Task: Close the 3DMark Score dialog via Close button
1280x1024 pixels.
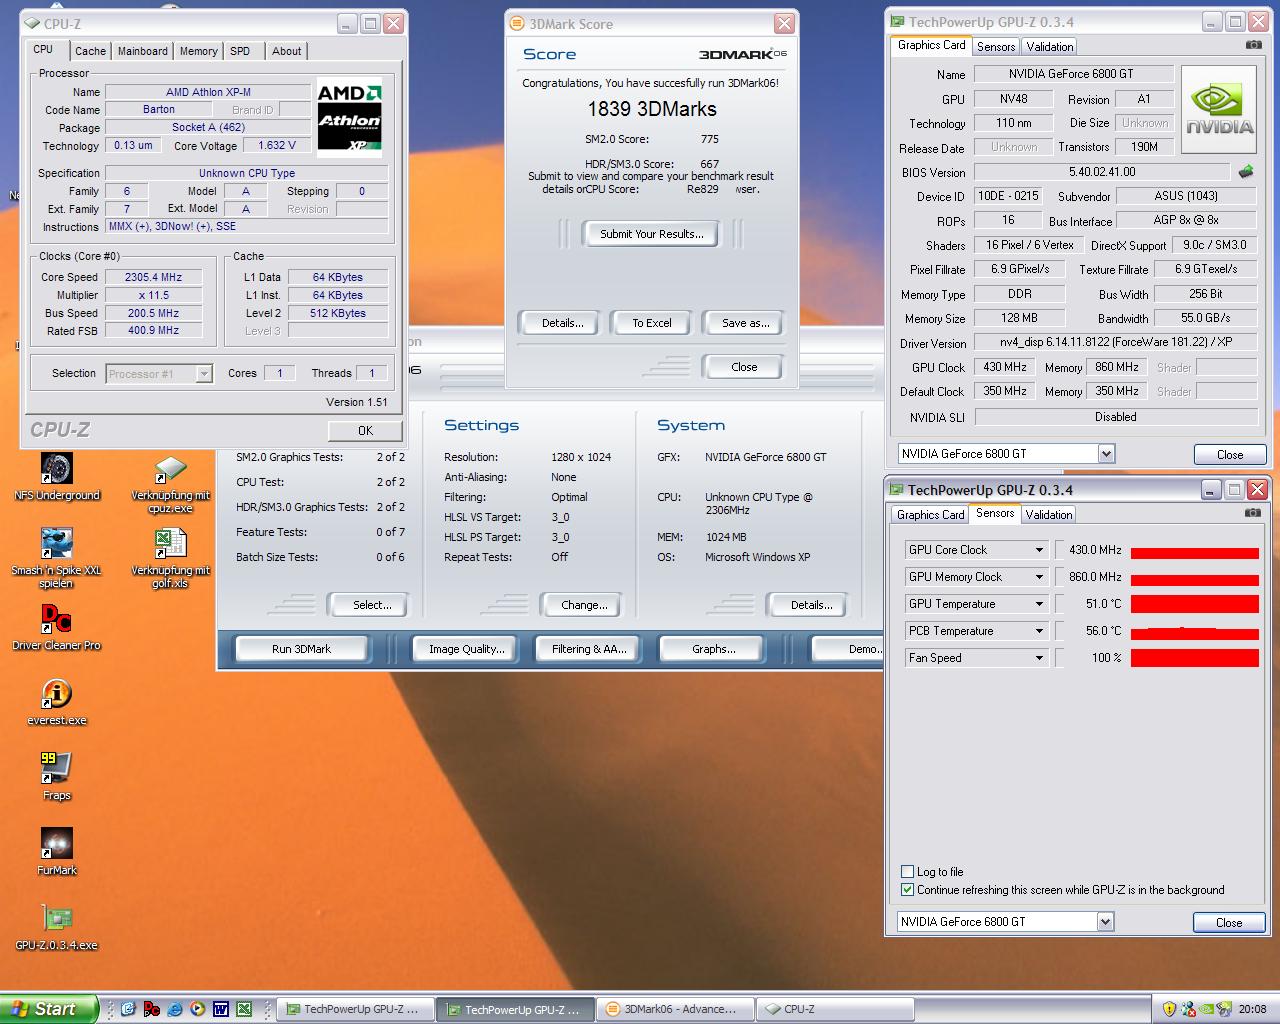Action: point(745,367)
